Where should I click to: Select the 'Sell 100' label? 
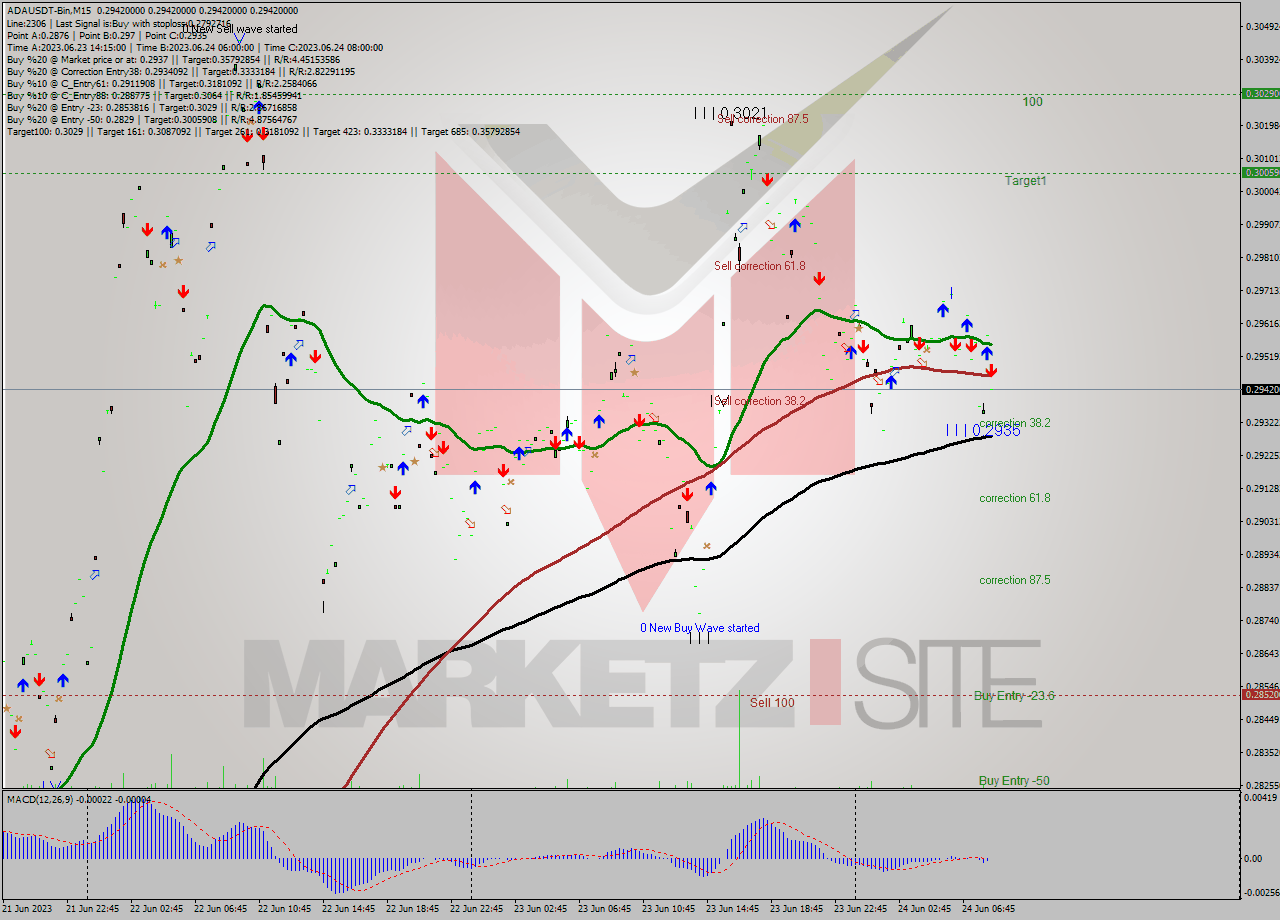click(x=772, y=703)
